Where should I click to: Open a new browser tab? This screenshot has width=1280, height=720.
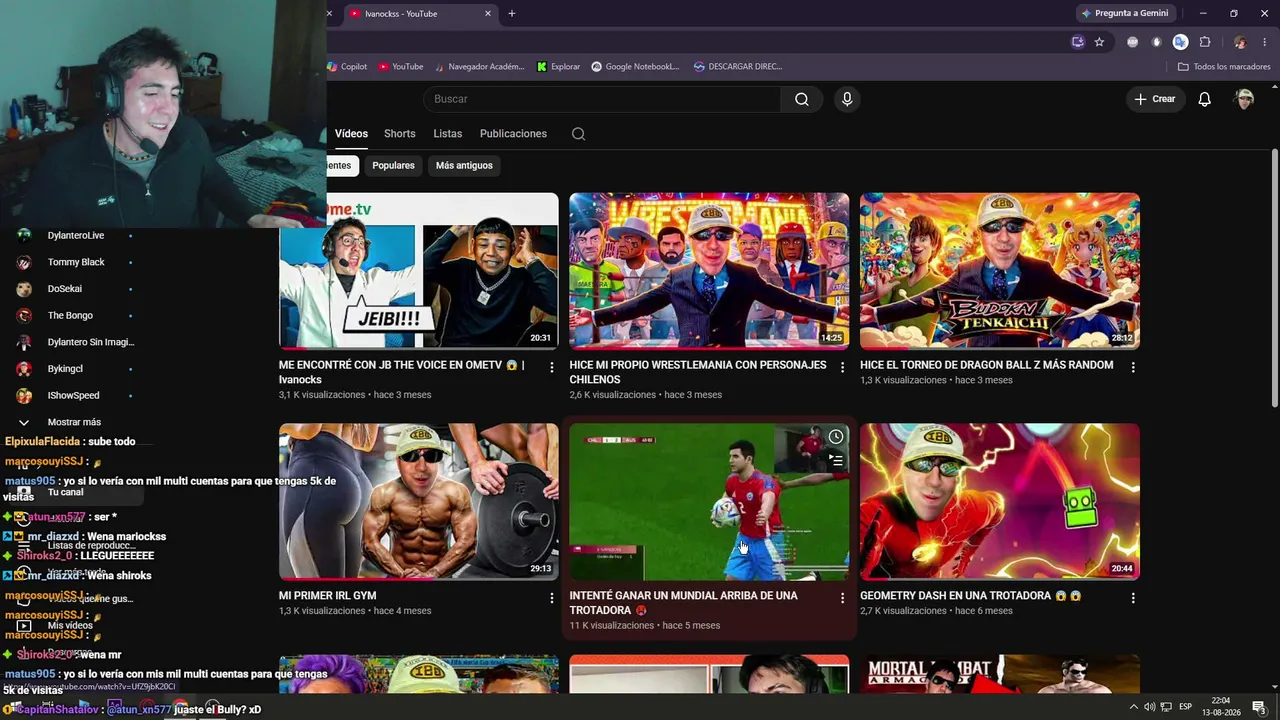(x=512, y=14)
